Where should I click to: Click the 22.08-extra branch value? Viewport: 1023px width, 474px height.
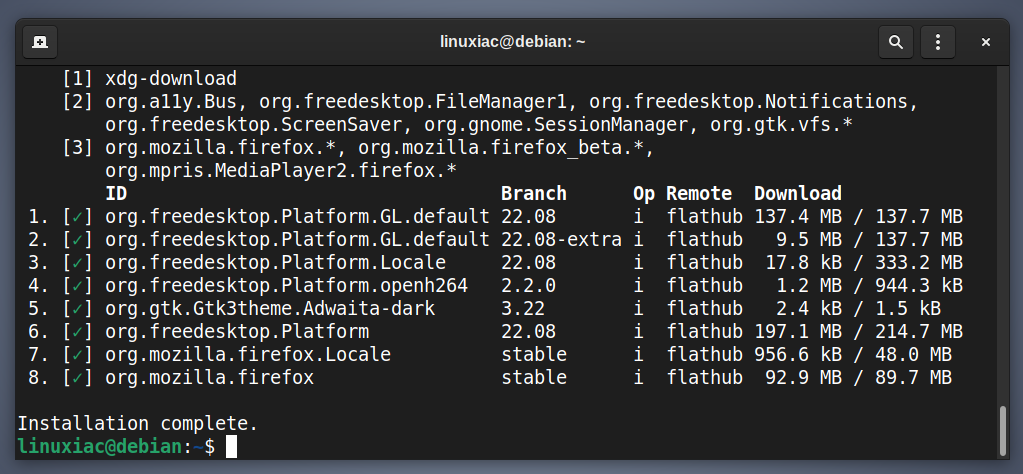coord(561,239)
